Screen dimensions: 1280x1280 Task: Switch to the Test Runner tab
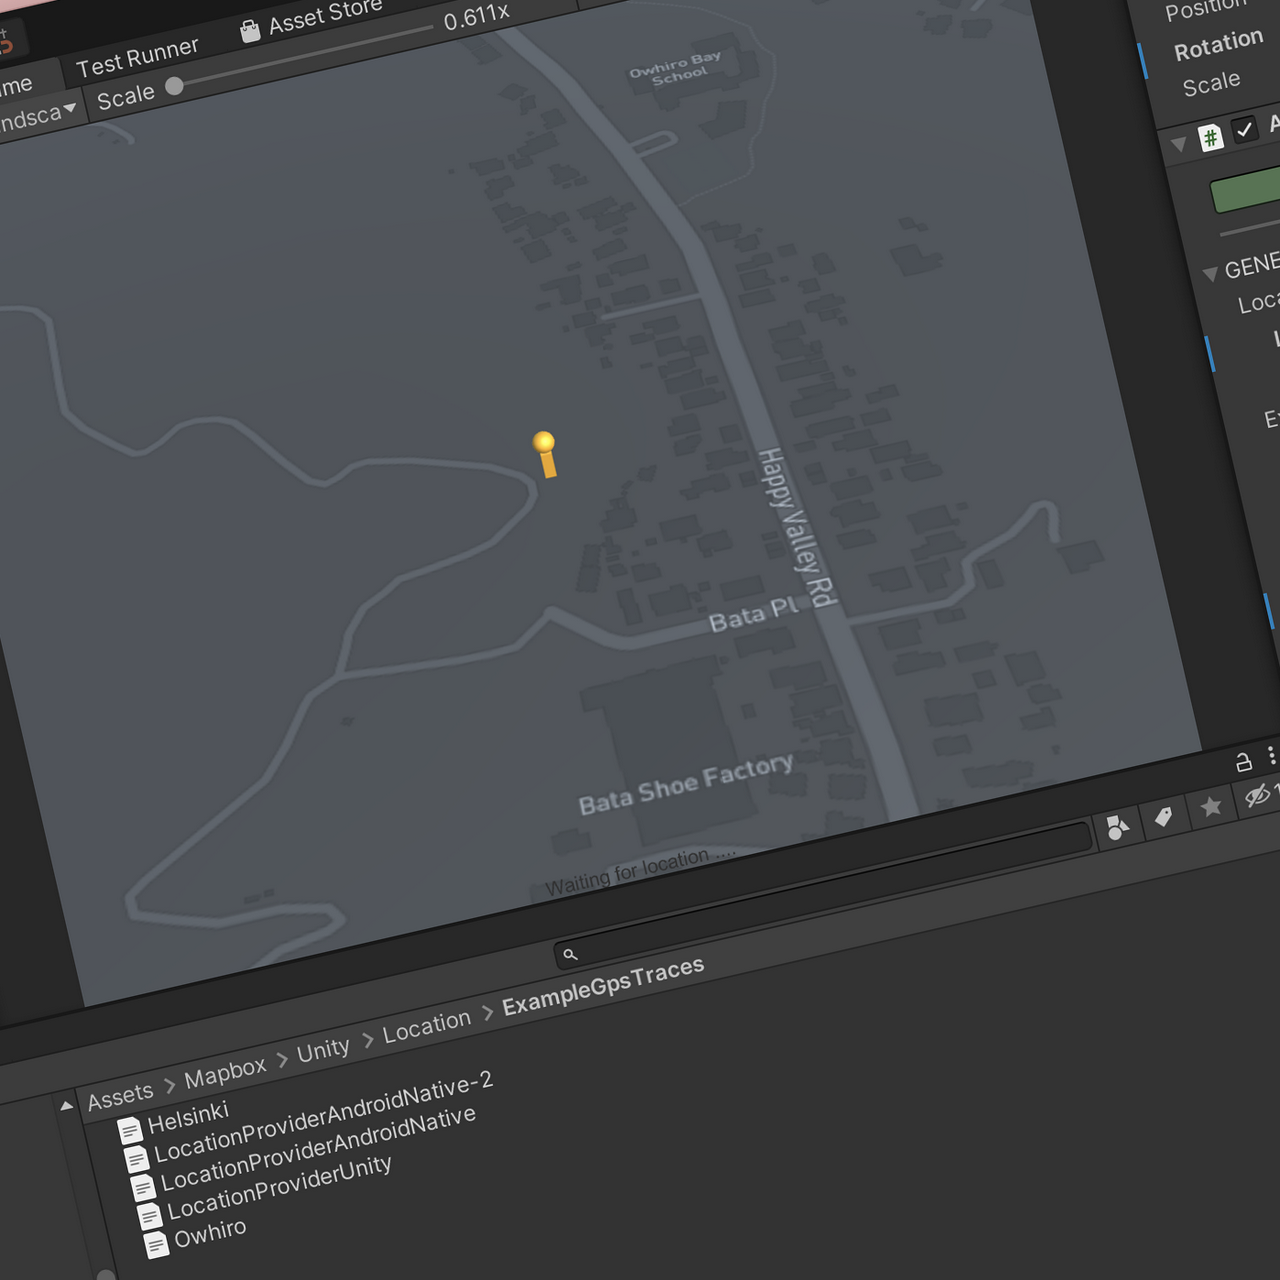(x=137, y=57)
